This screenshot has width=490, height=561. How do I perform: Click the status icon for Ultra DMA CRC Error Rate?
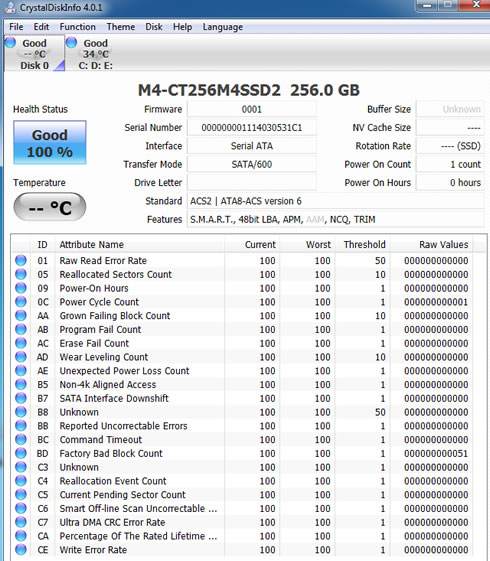[21, 522]
